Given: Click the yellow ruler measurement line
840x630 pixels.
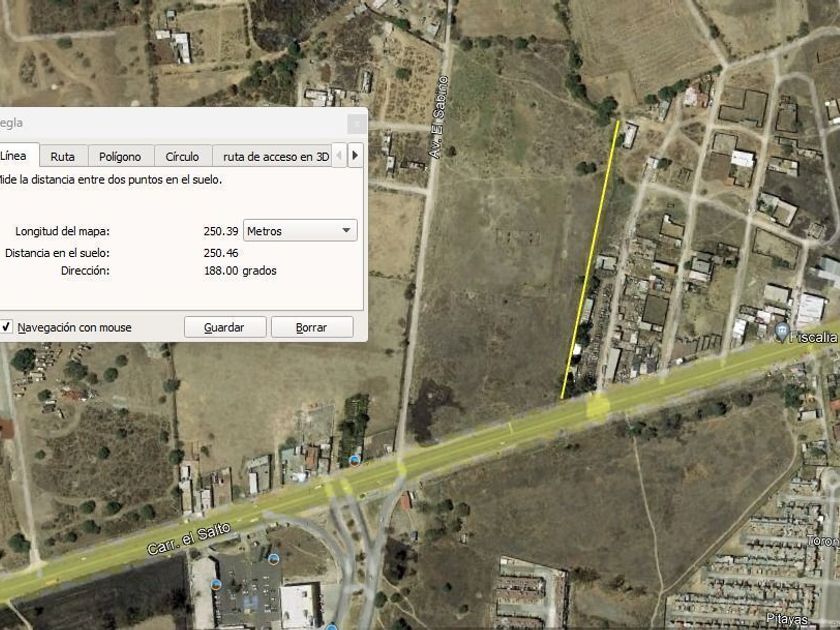Looking at the screenshot, I should [x=590, y=260].
